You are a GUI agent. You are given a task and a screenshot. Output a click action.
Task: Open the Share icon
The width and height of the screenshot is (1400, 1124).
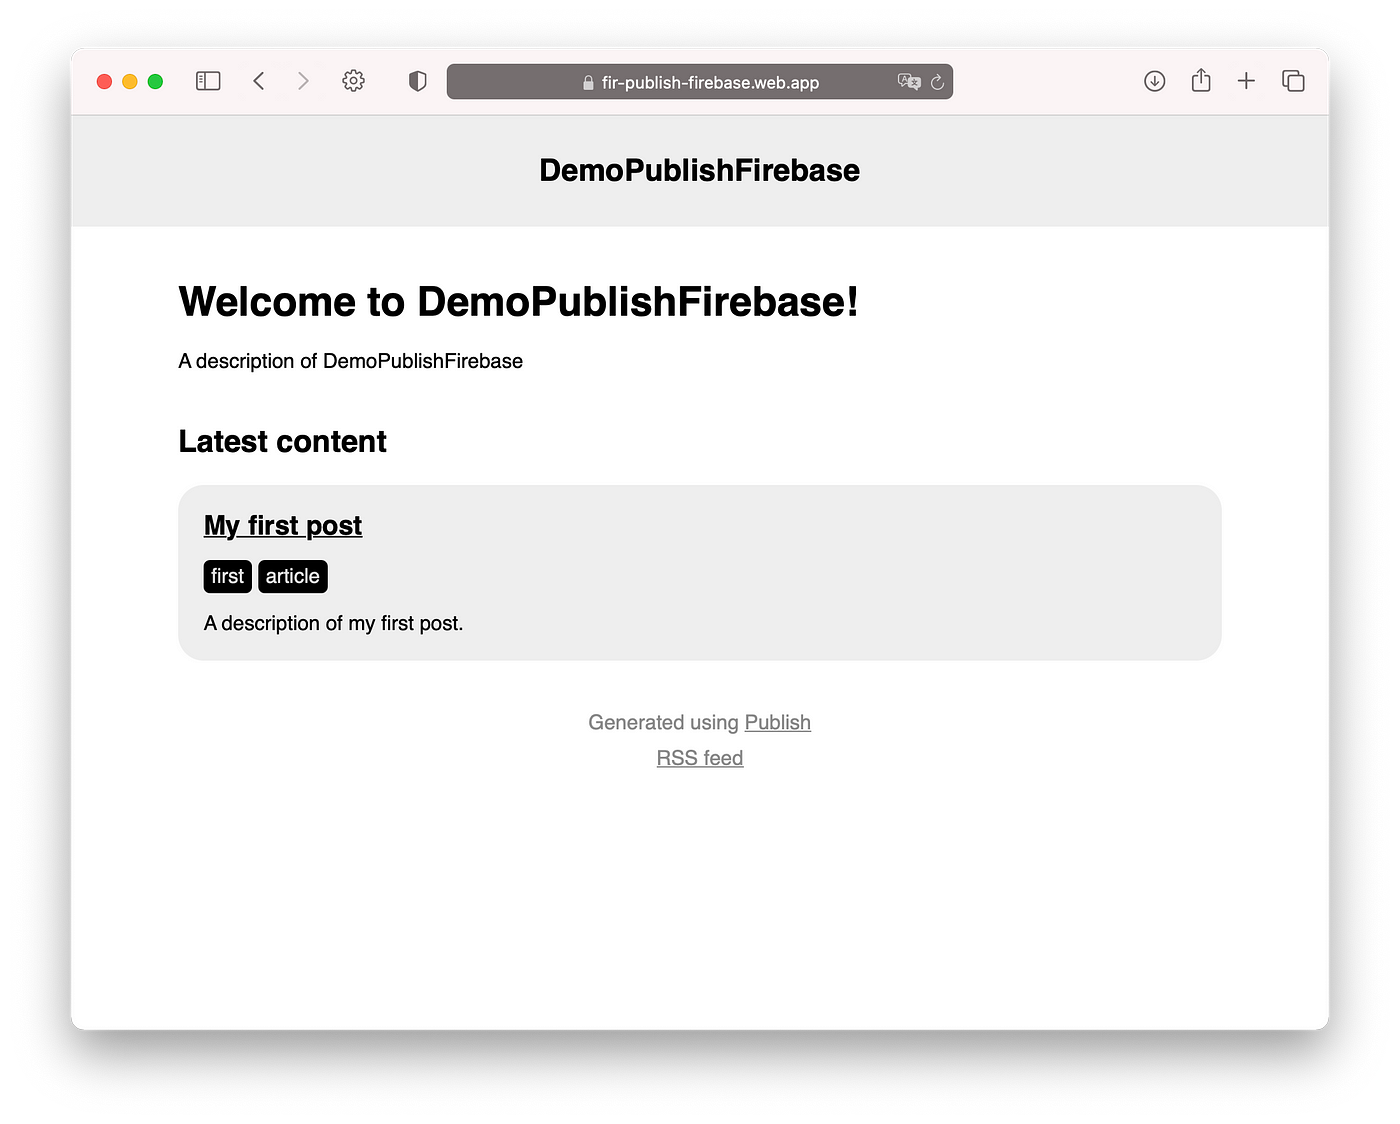1201,80
